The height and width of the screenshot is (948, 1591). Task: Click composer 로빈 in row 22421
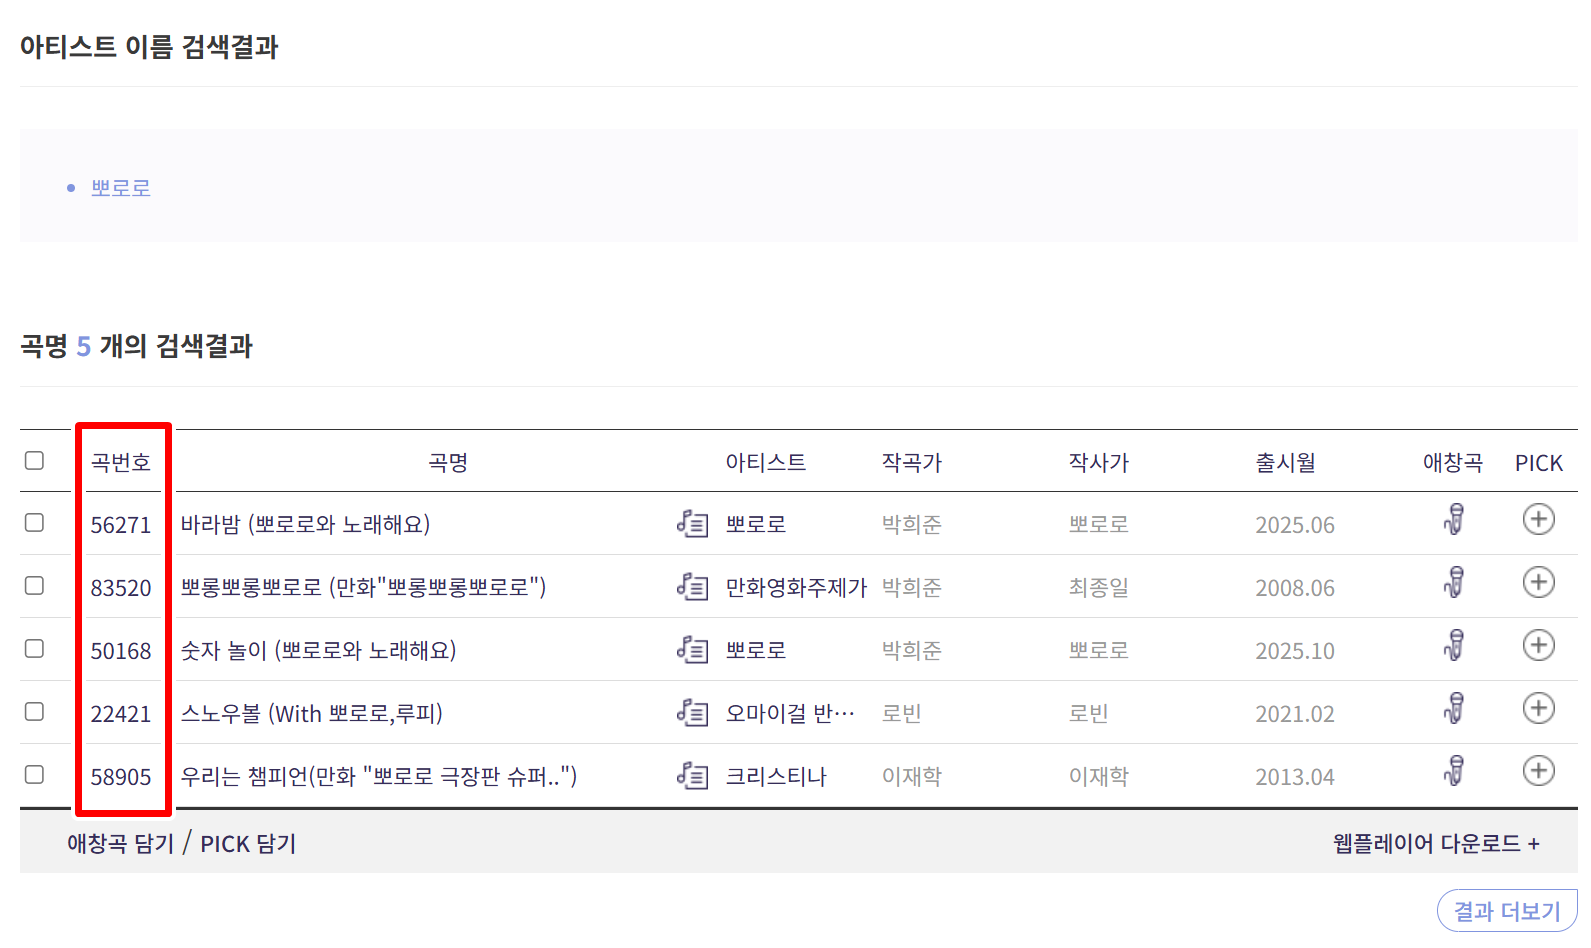click(x=902, y=713)
